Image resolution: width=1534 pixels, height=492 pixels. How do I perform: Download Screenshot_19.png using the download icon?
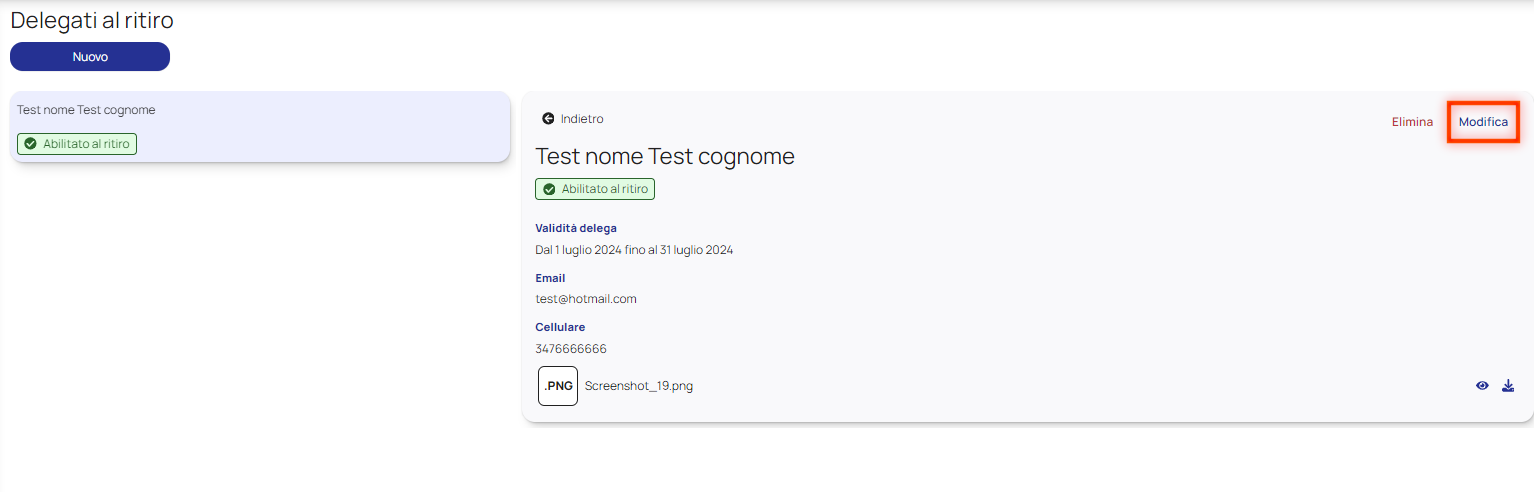(x=1508, y=386)
